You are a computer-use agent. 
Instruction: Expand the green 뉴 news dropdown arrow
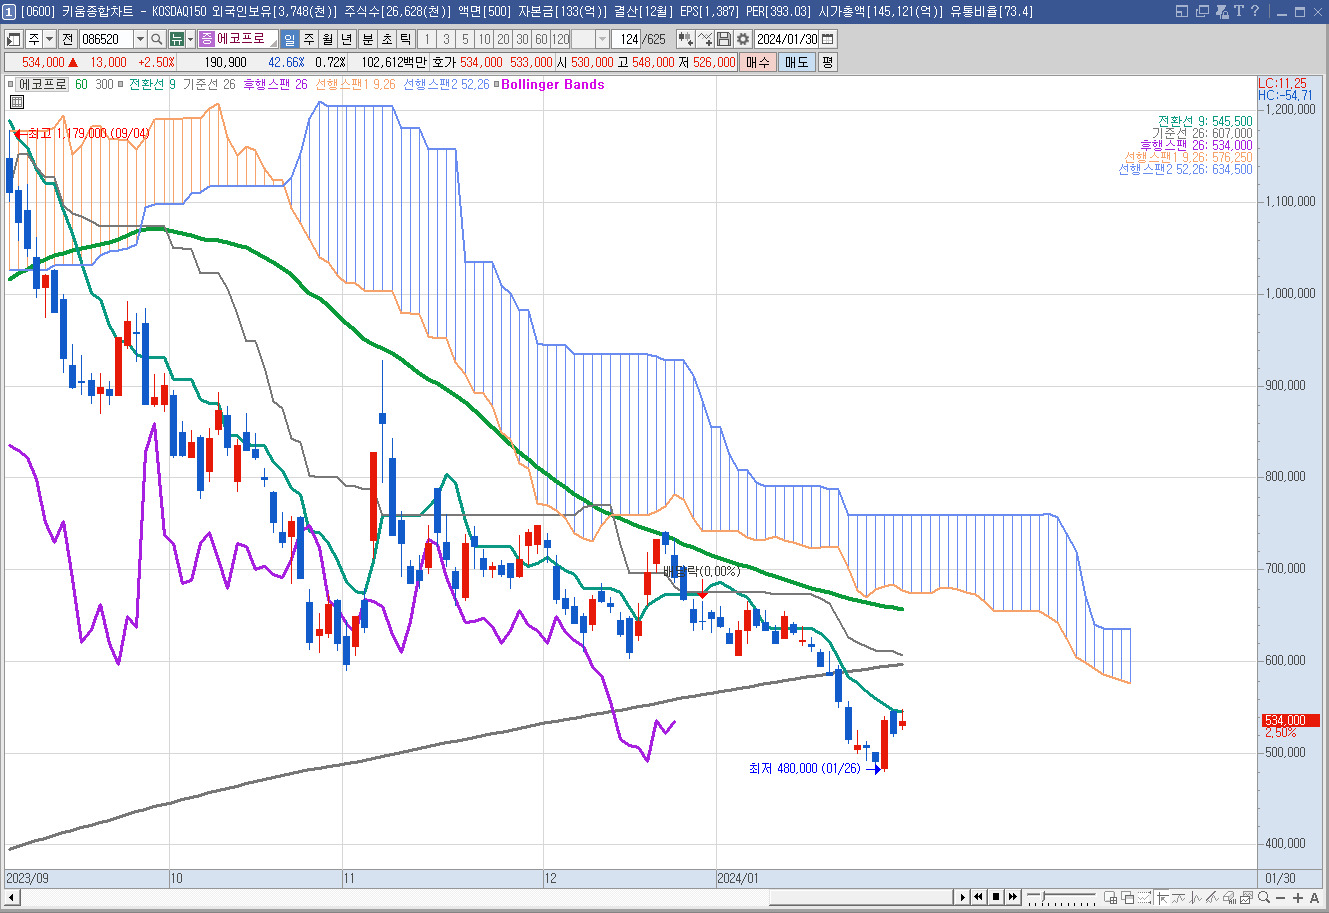190,39
